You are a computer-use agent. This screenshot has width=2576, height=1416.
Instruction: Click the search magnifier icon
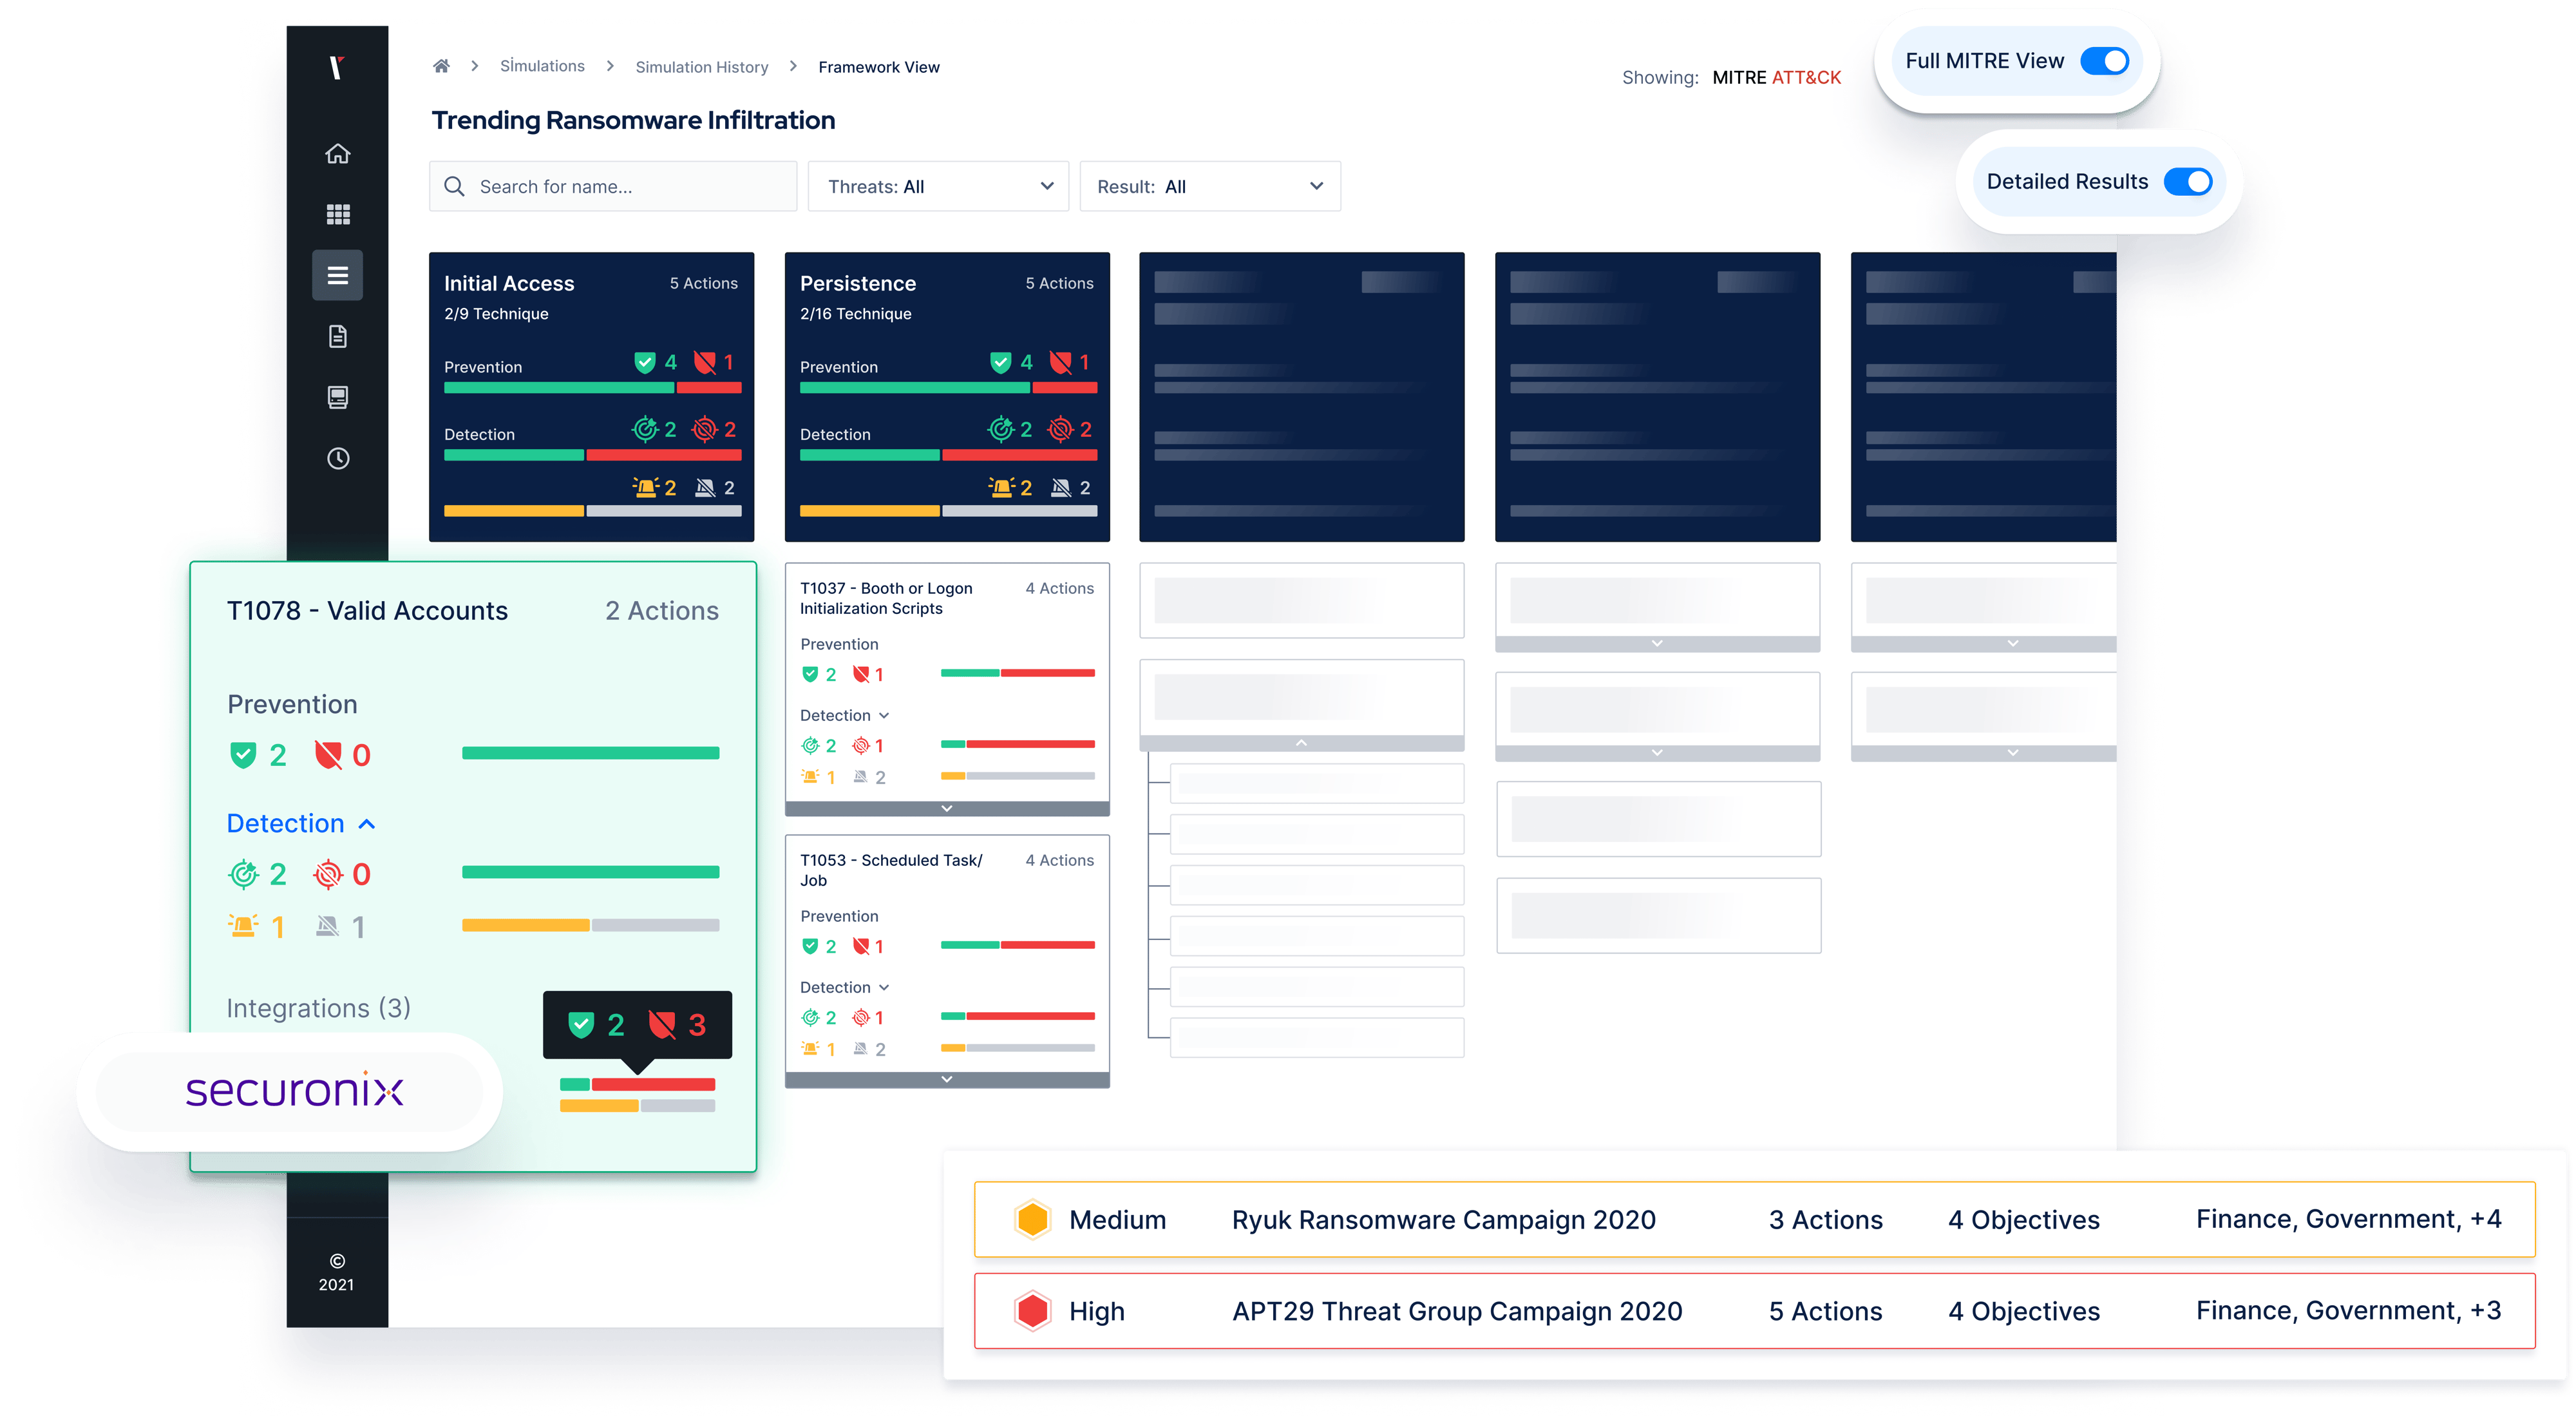tap(455, 186)
